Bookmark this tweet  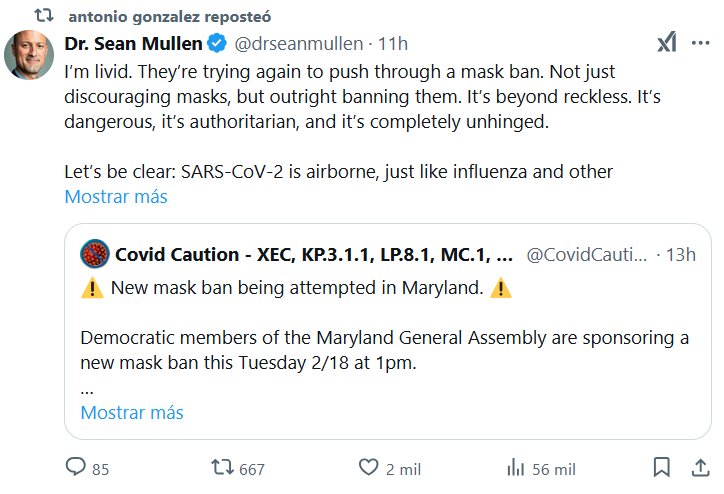[661, 467]
